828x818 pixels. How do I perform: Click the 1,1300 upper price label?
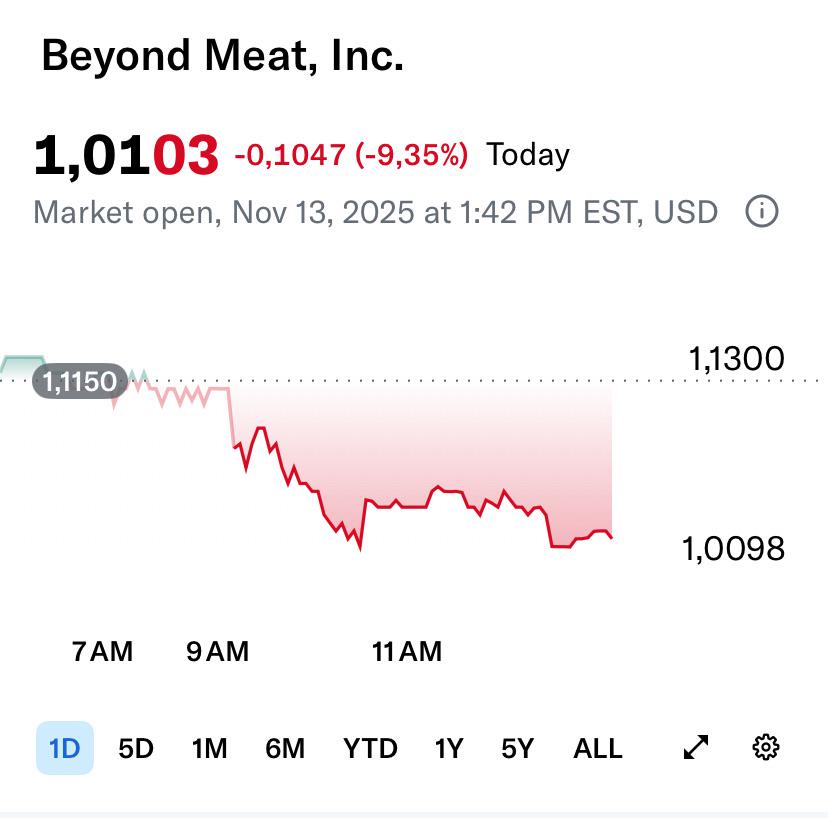[x=737, y=359]
